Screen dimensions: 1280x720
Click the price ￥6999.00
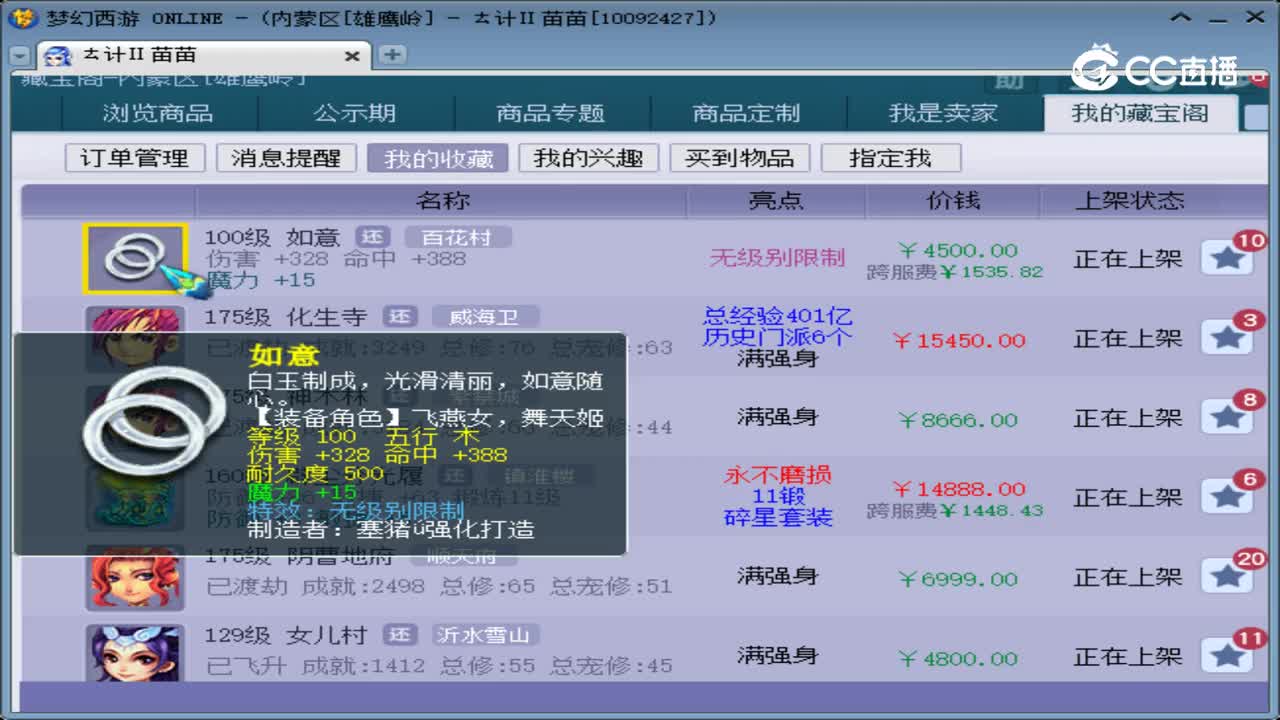pos(957,579)
